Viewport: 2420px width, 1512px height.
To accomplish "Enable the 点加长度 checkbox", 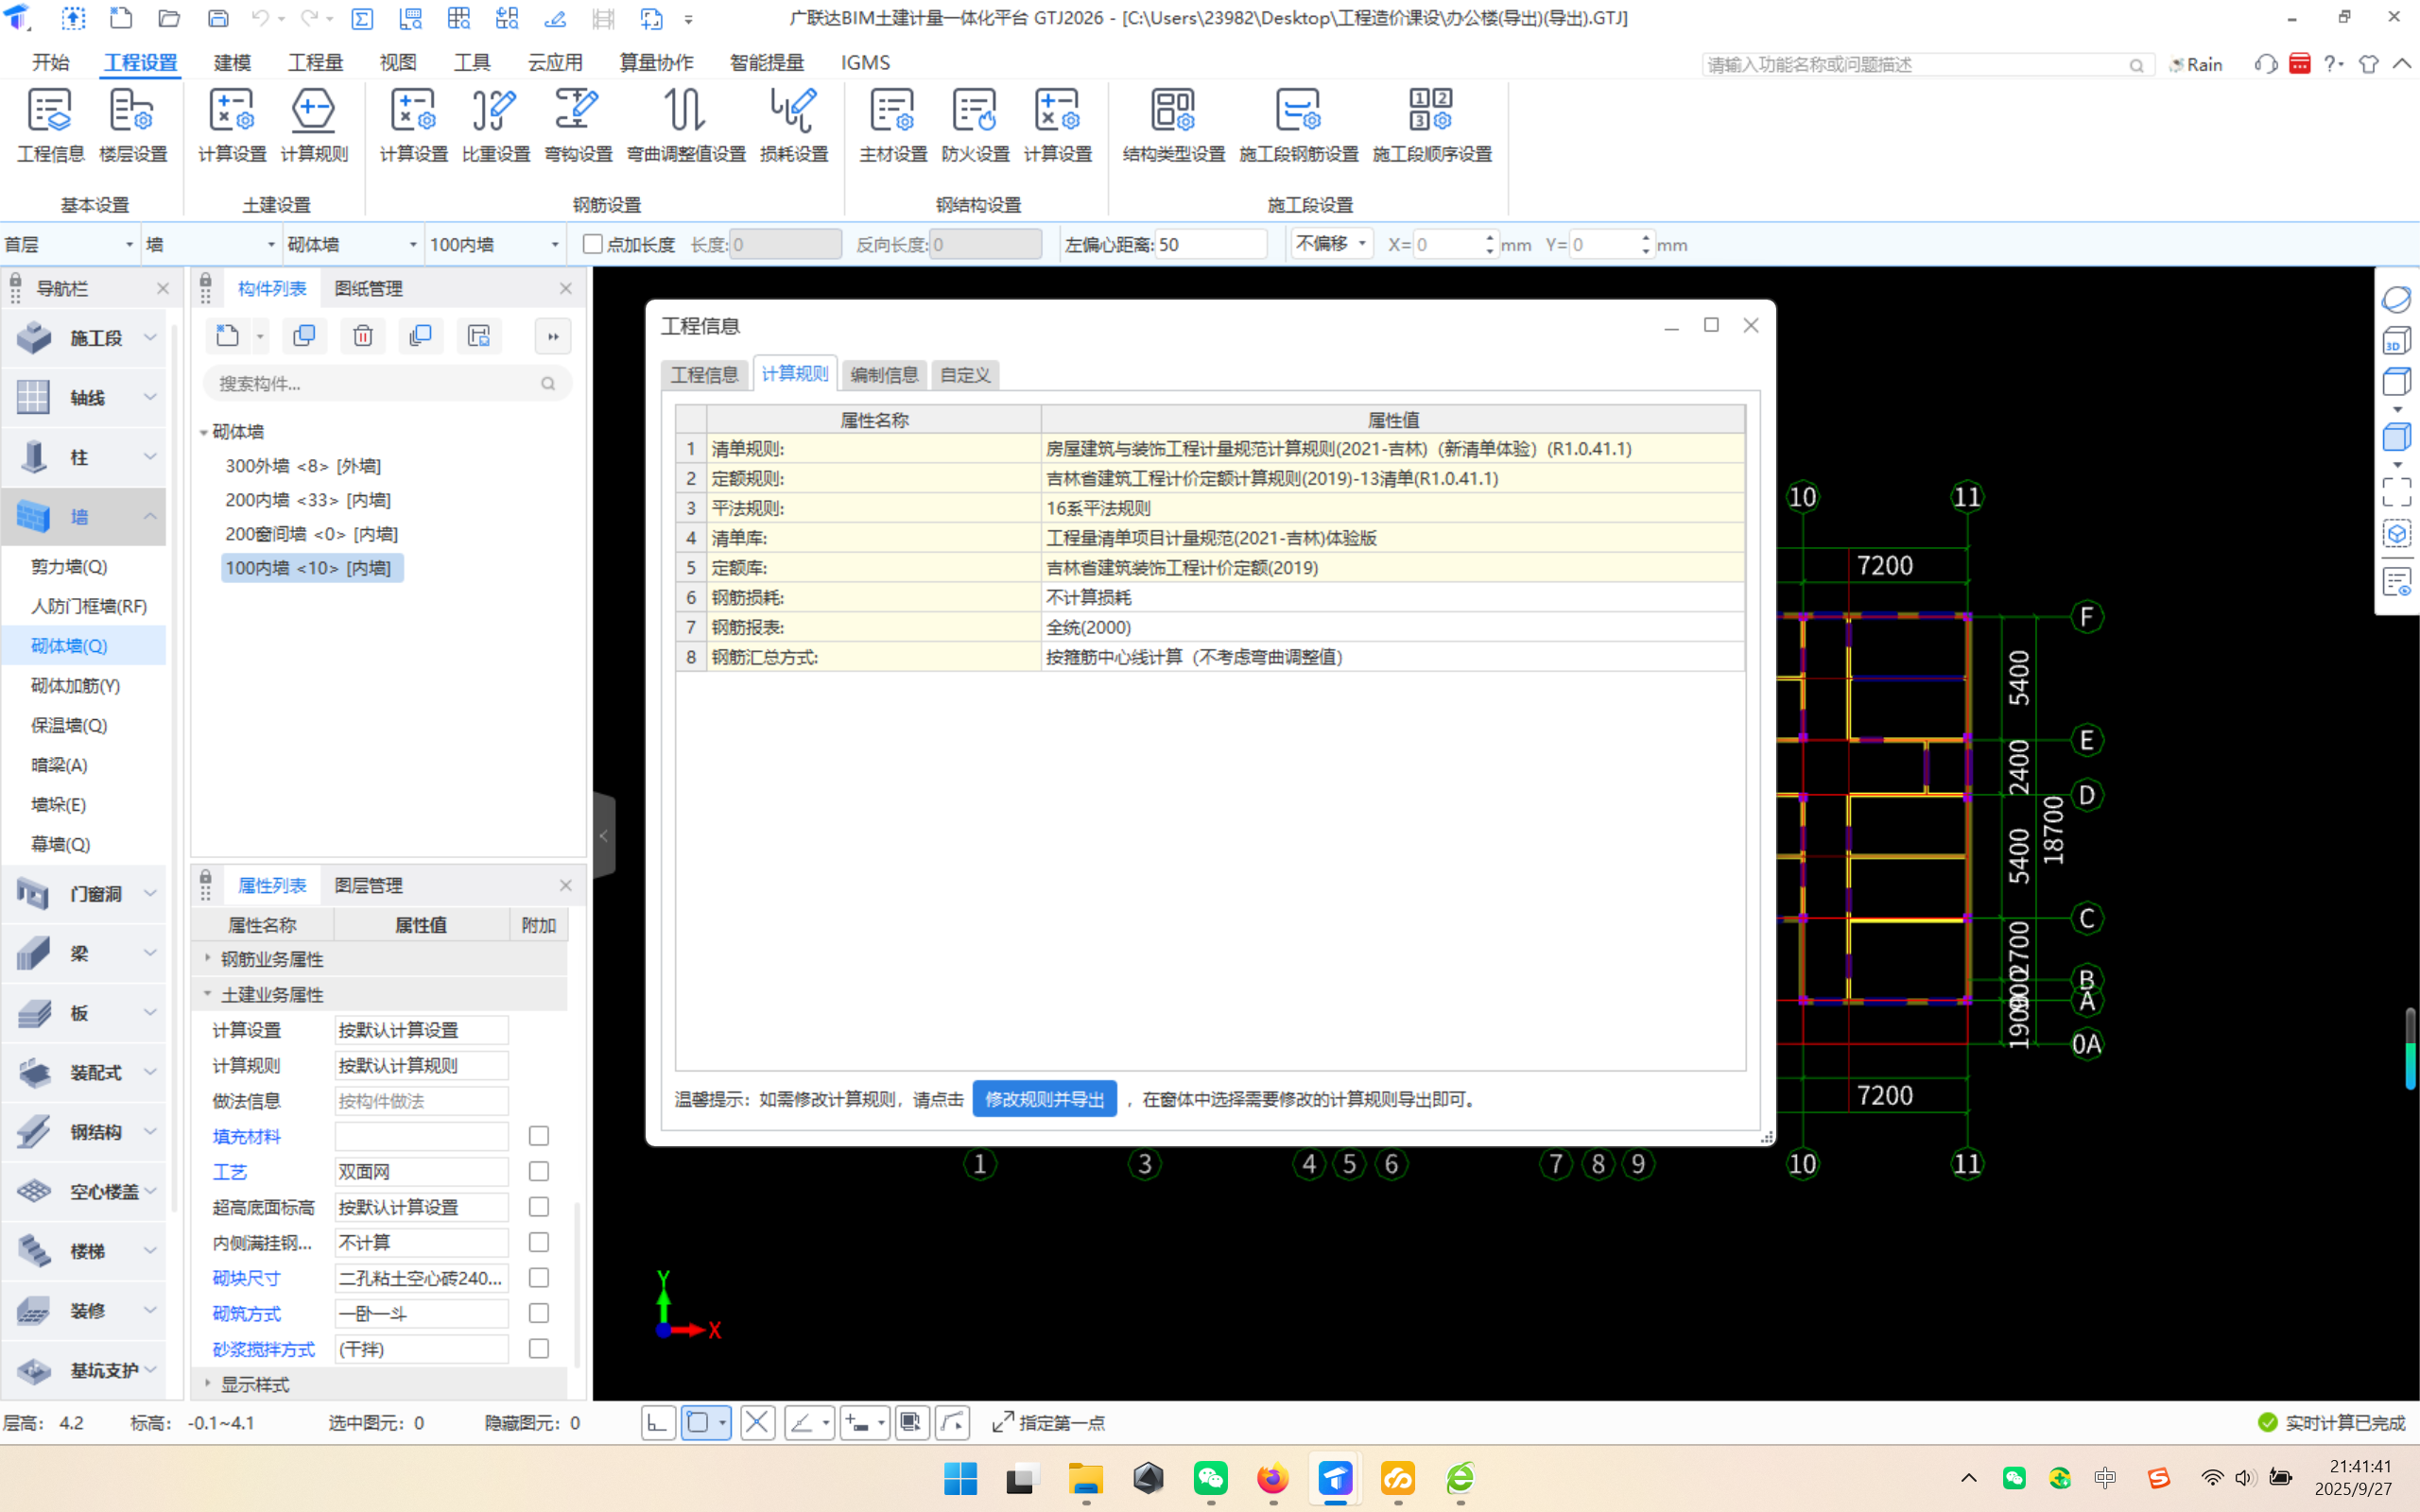I will tap(593, 244).
